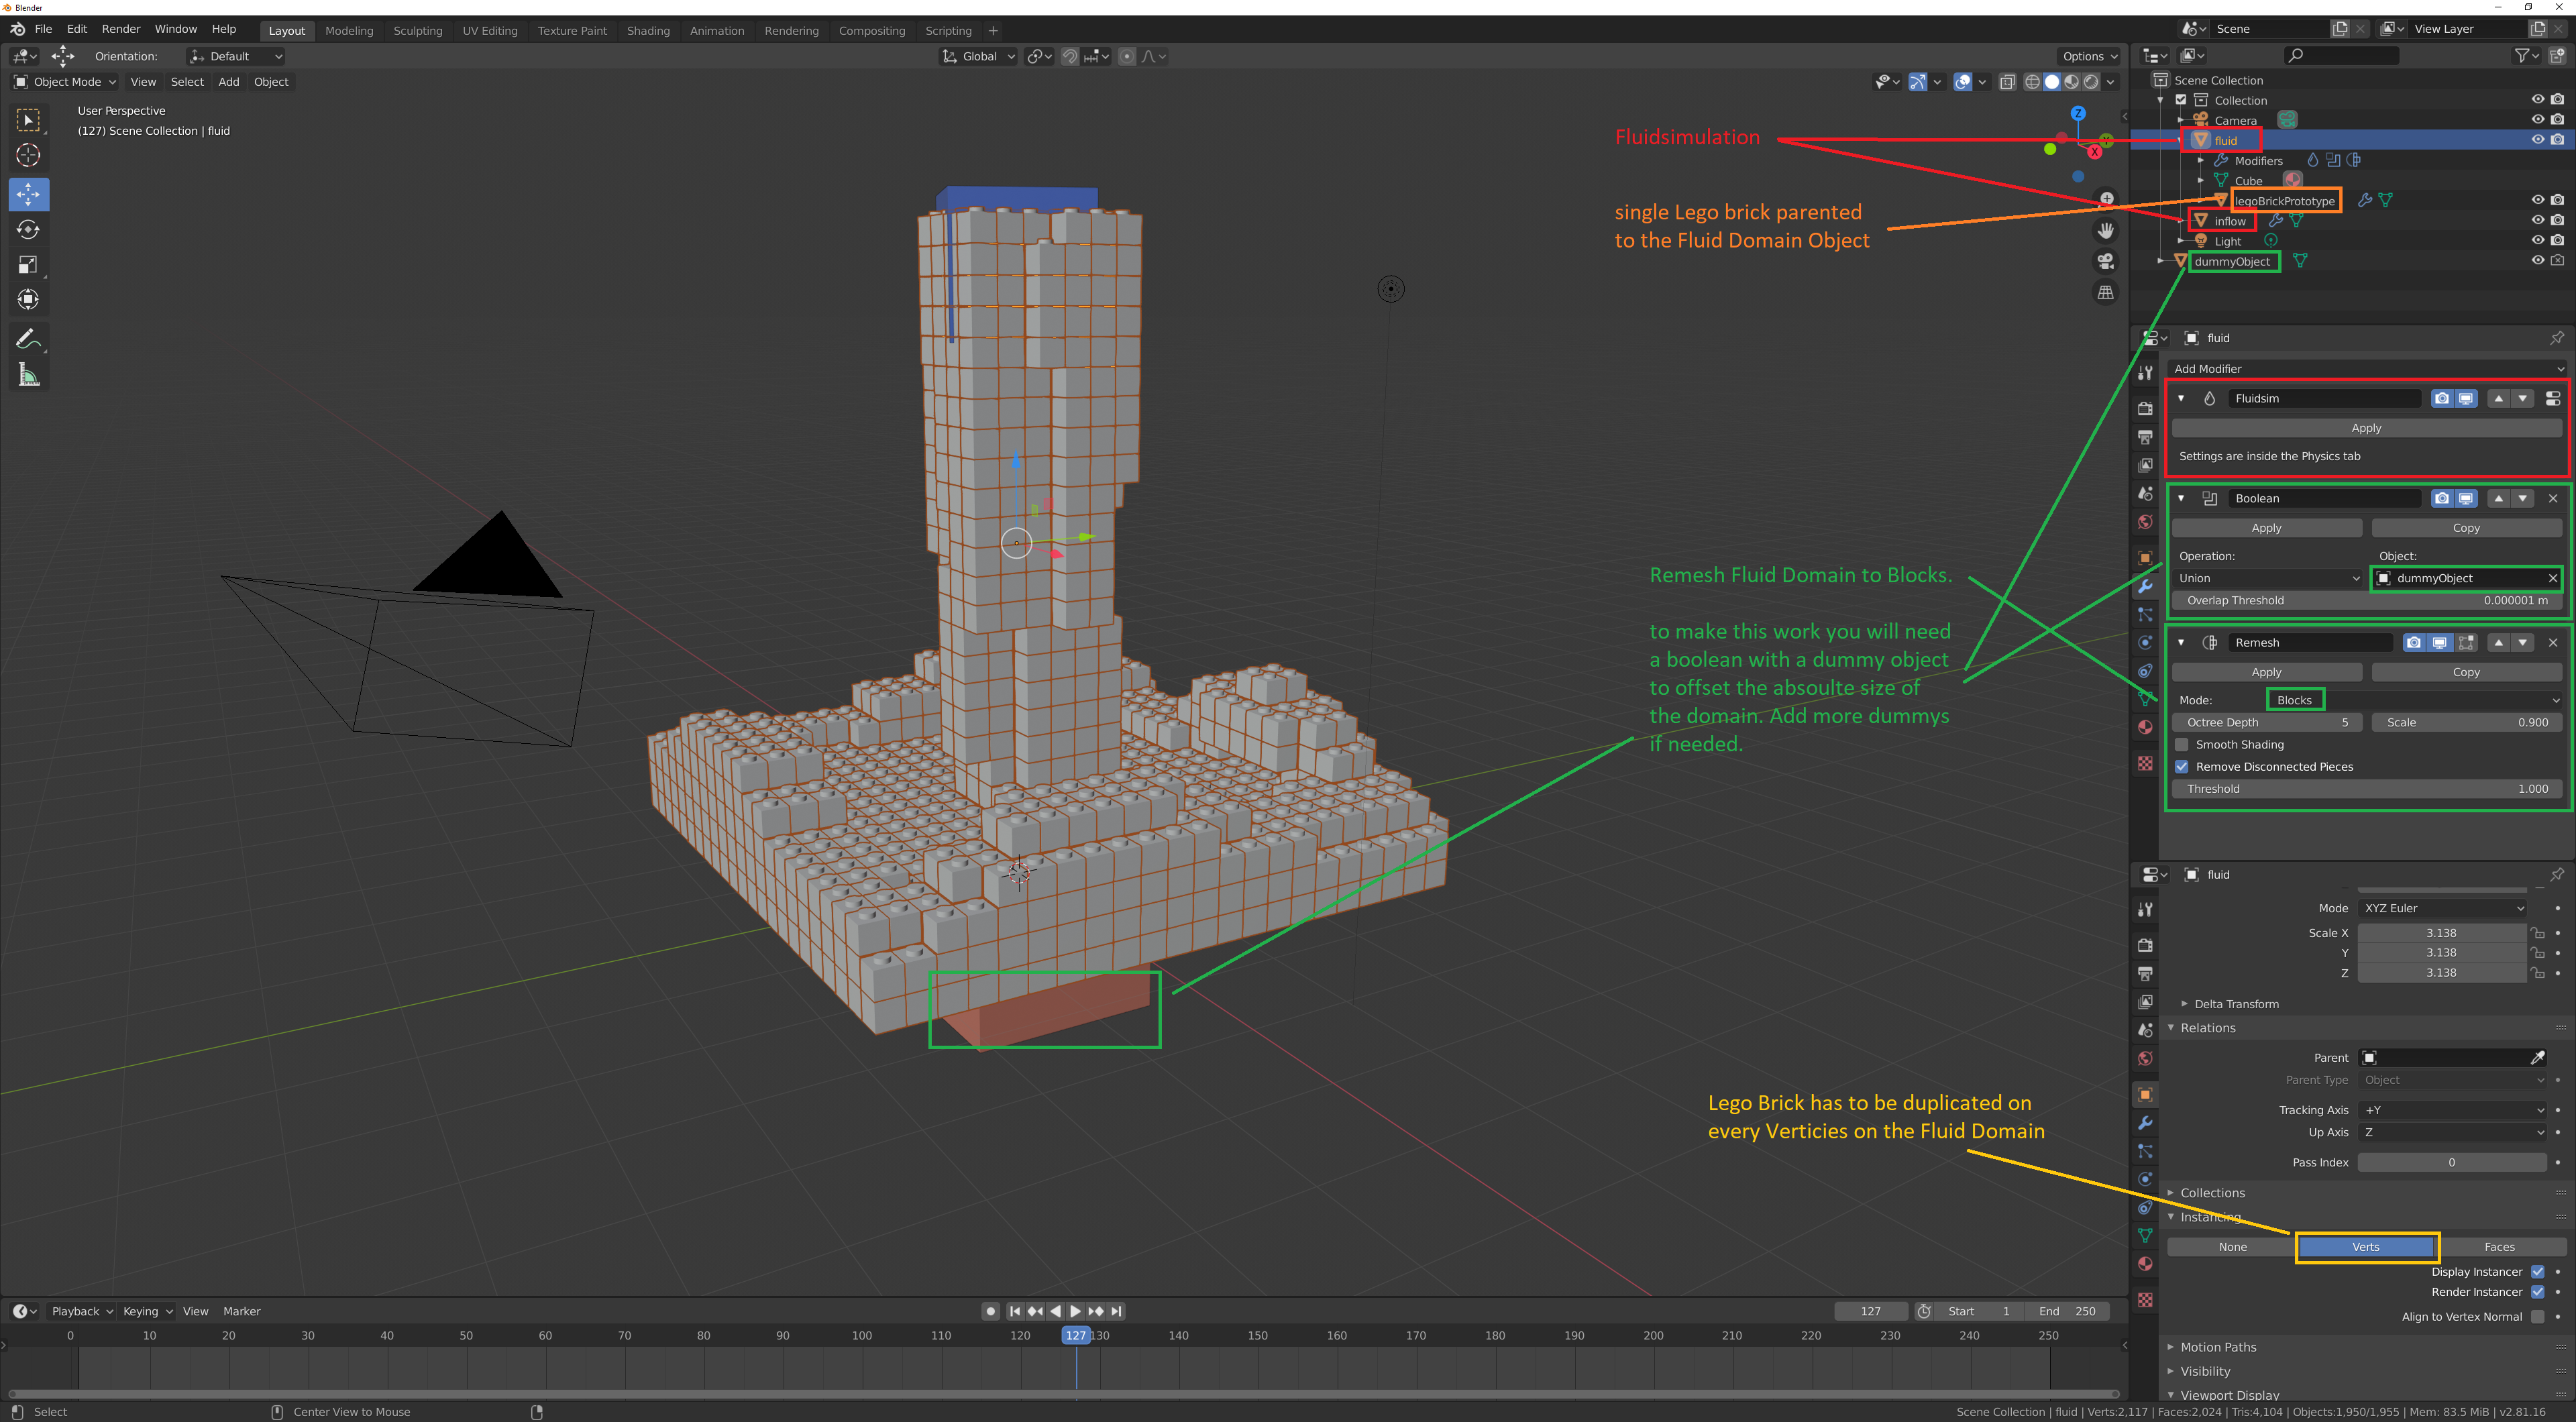Expand the Motion Paths panel
This screenshot has width=2576, height=1422.
2217,1347
